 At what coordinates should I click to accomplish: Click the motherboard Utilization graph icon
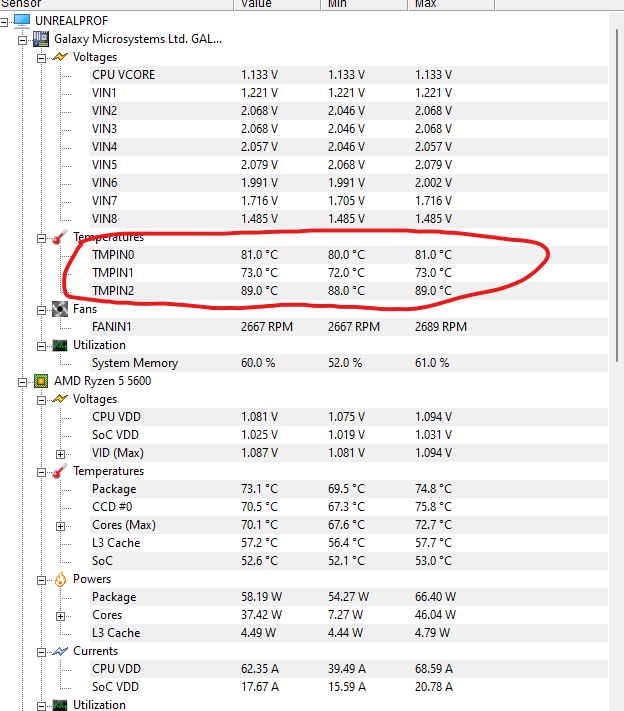60,346
